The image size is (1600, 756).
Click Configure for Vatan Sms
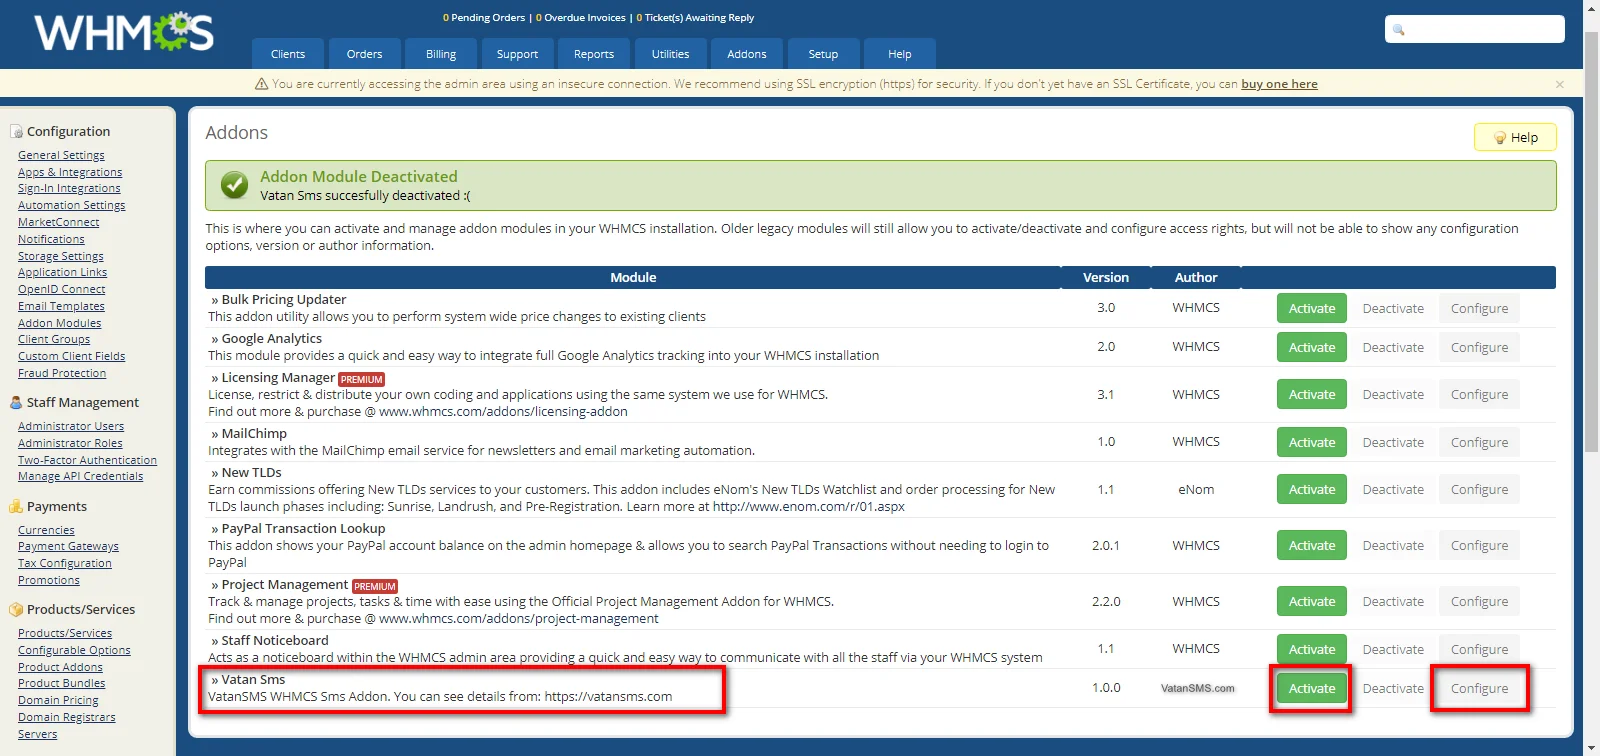(x=1479, y=688)
